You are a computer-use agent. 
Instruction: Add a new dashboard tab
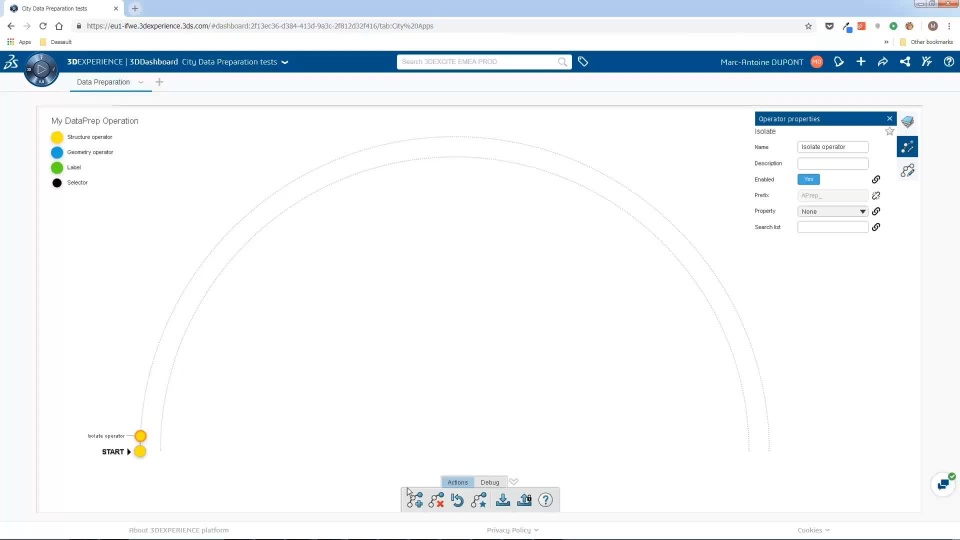[159, 82]
